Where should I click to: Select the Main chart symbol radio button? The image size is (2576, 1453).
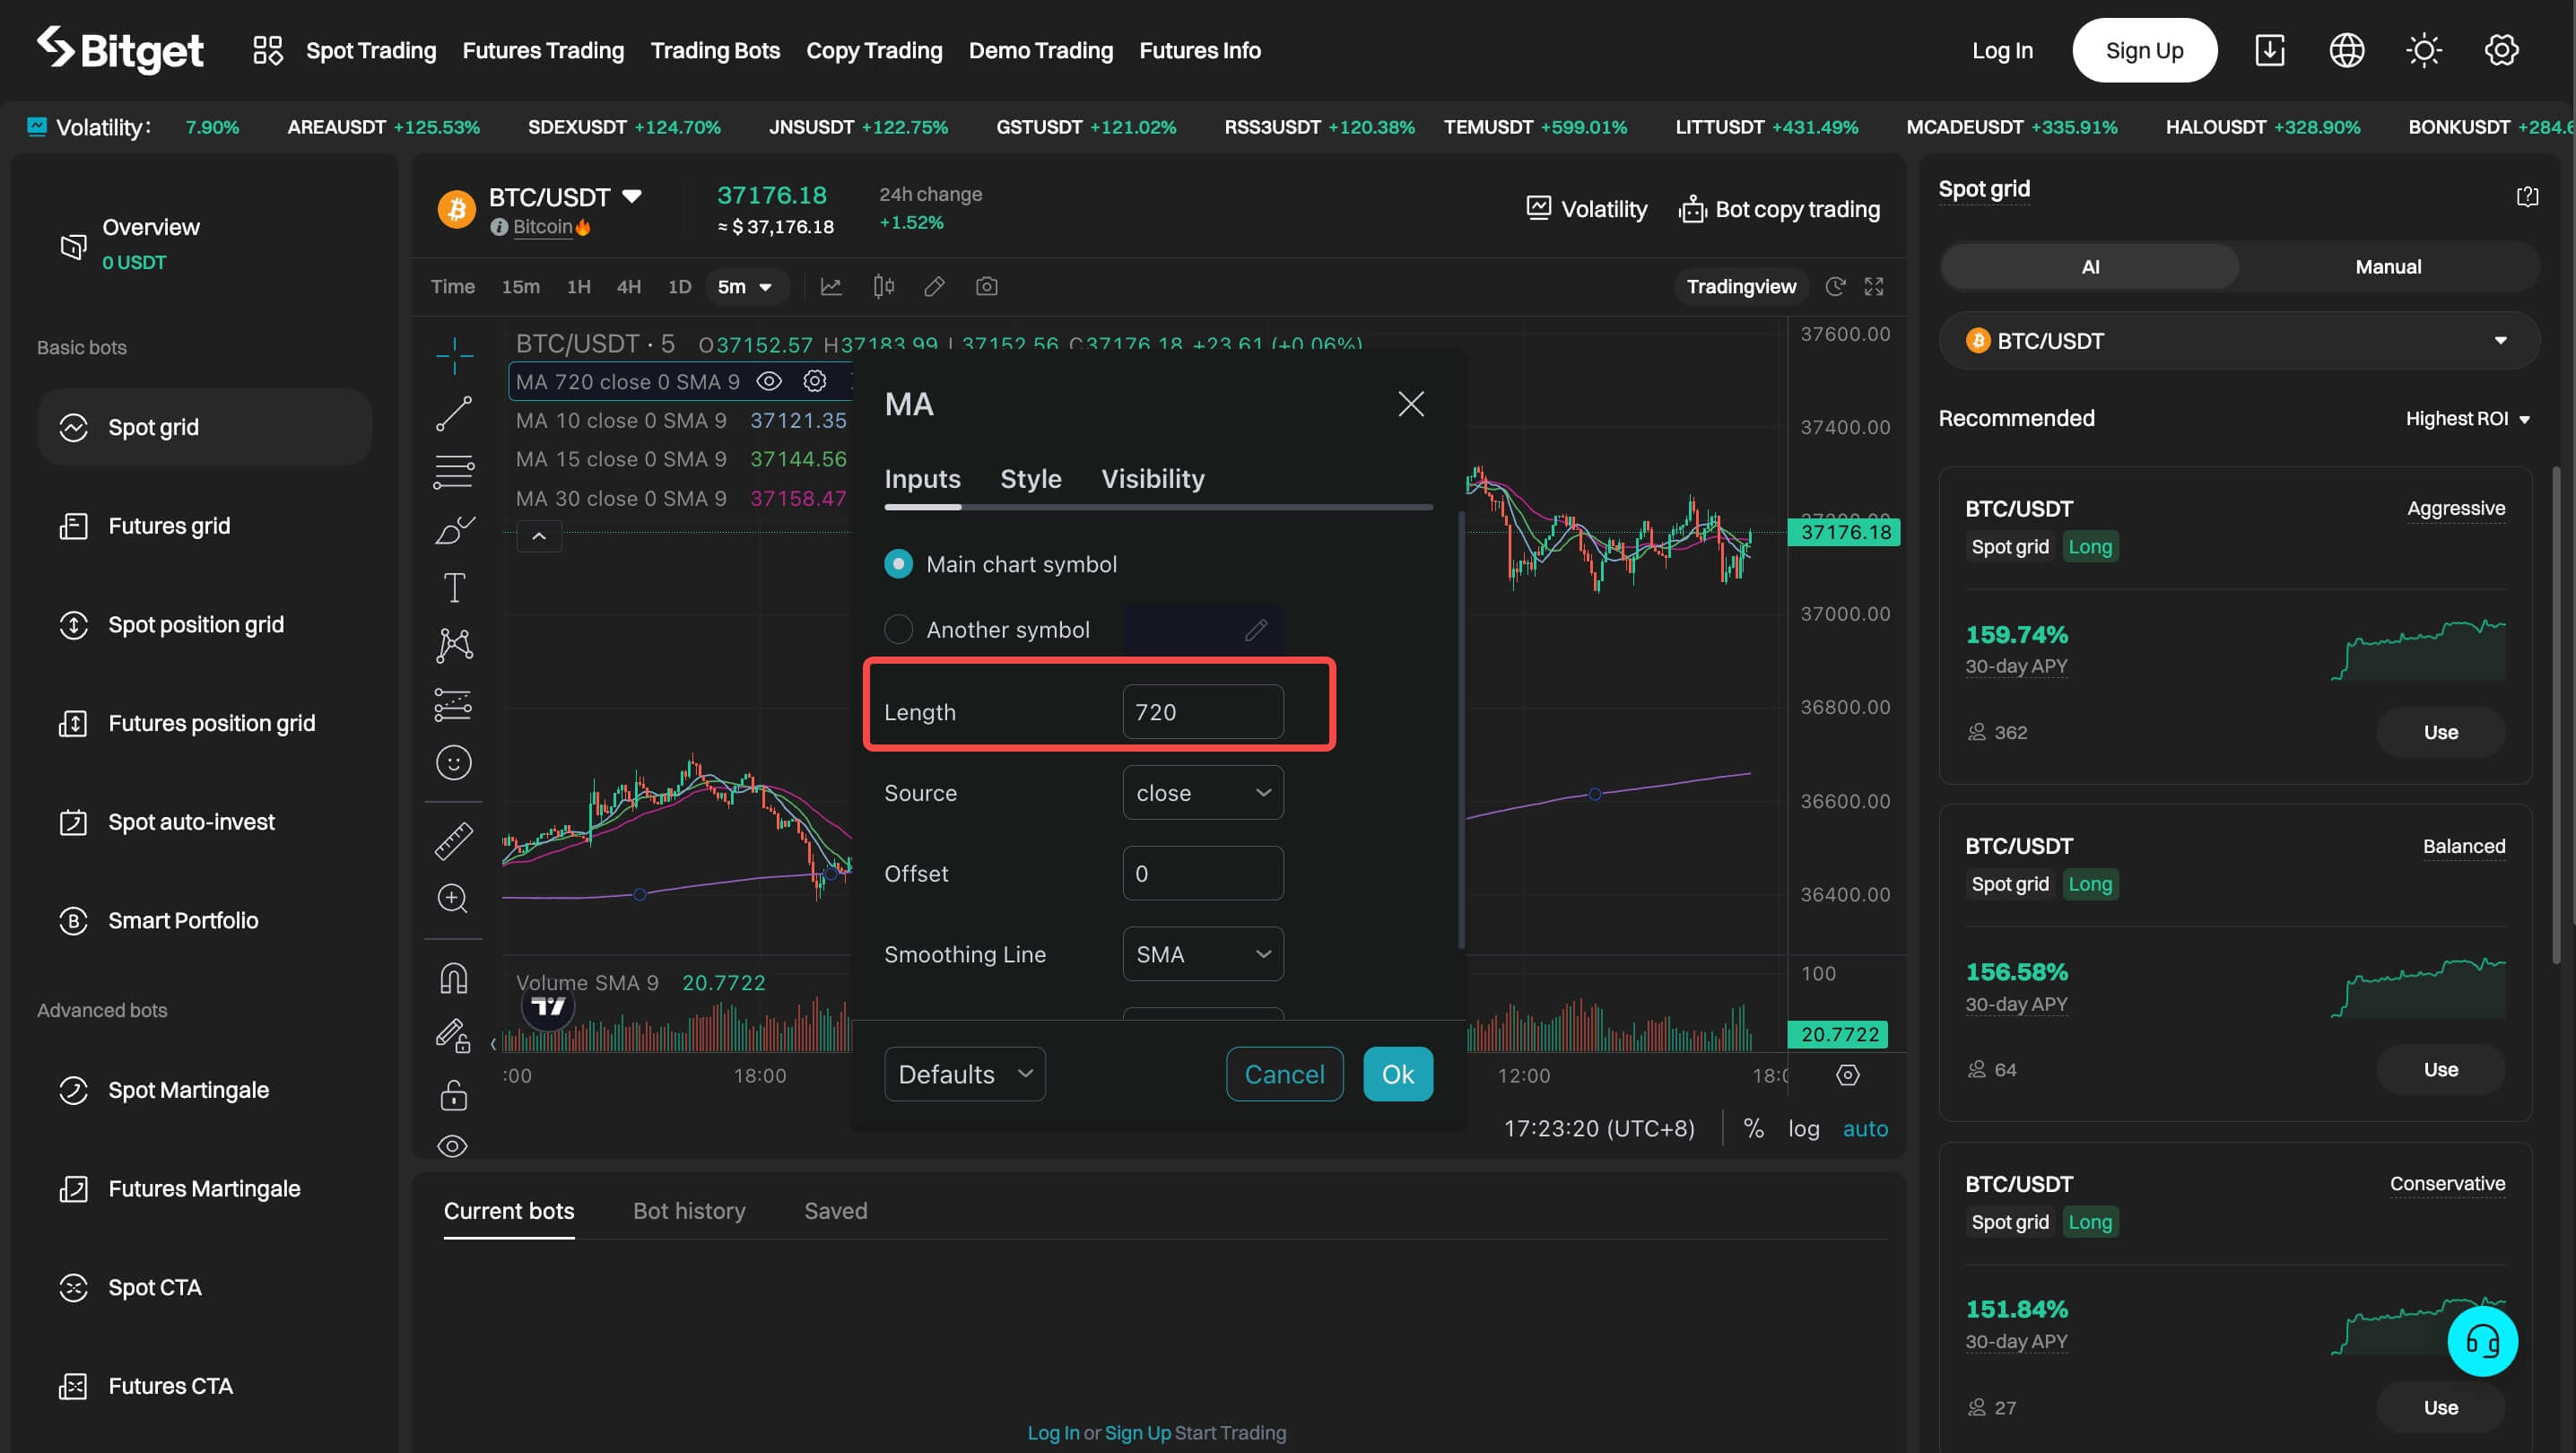tap(897, 564)
